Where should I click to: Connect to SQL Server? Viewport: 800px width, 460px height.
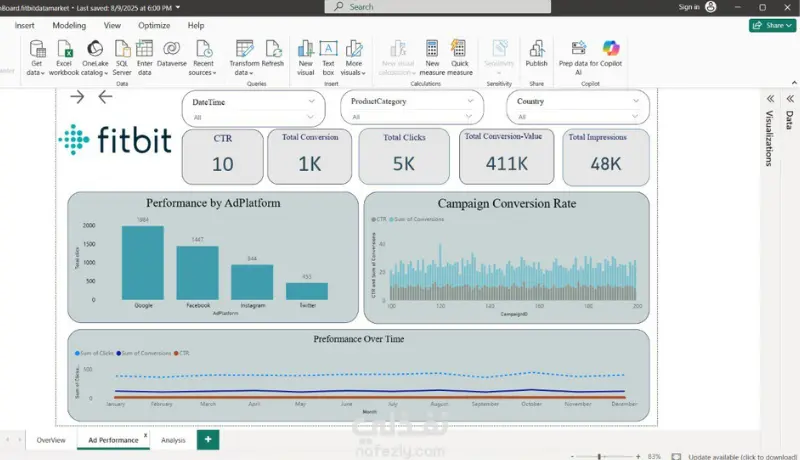click(x=122, y=58)
